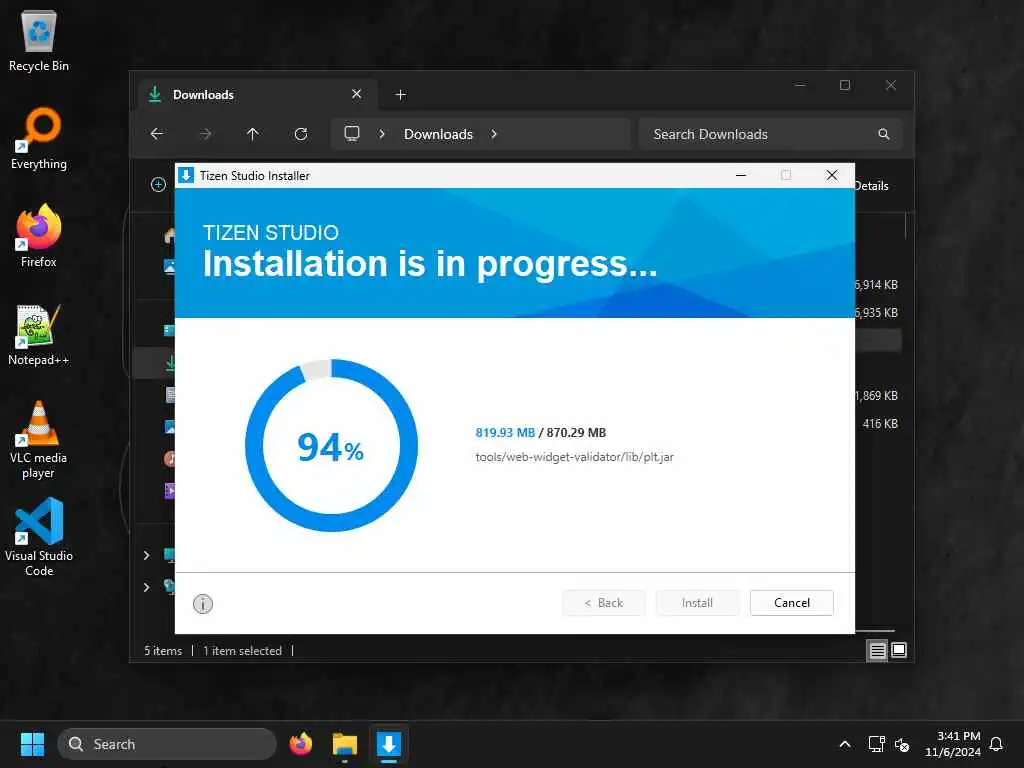
Task: Close the Downloads Explorer tab
Action: (357, 94)
